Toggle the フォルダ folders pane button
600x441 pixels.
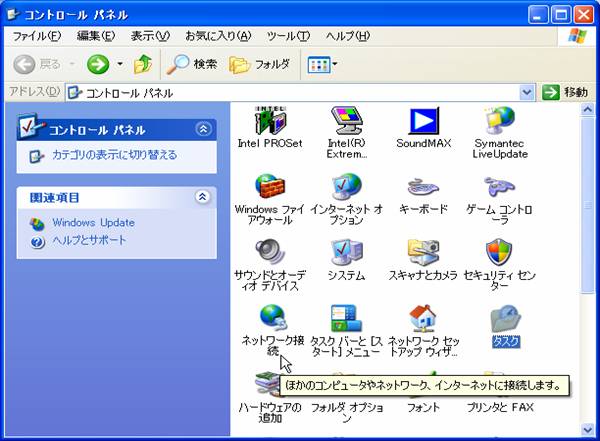(x=259, y=64)
